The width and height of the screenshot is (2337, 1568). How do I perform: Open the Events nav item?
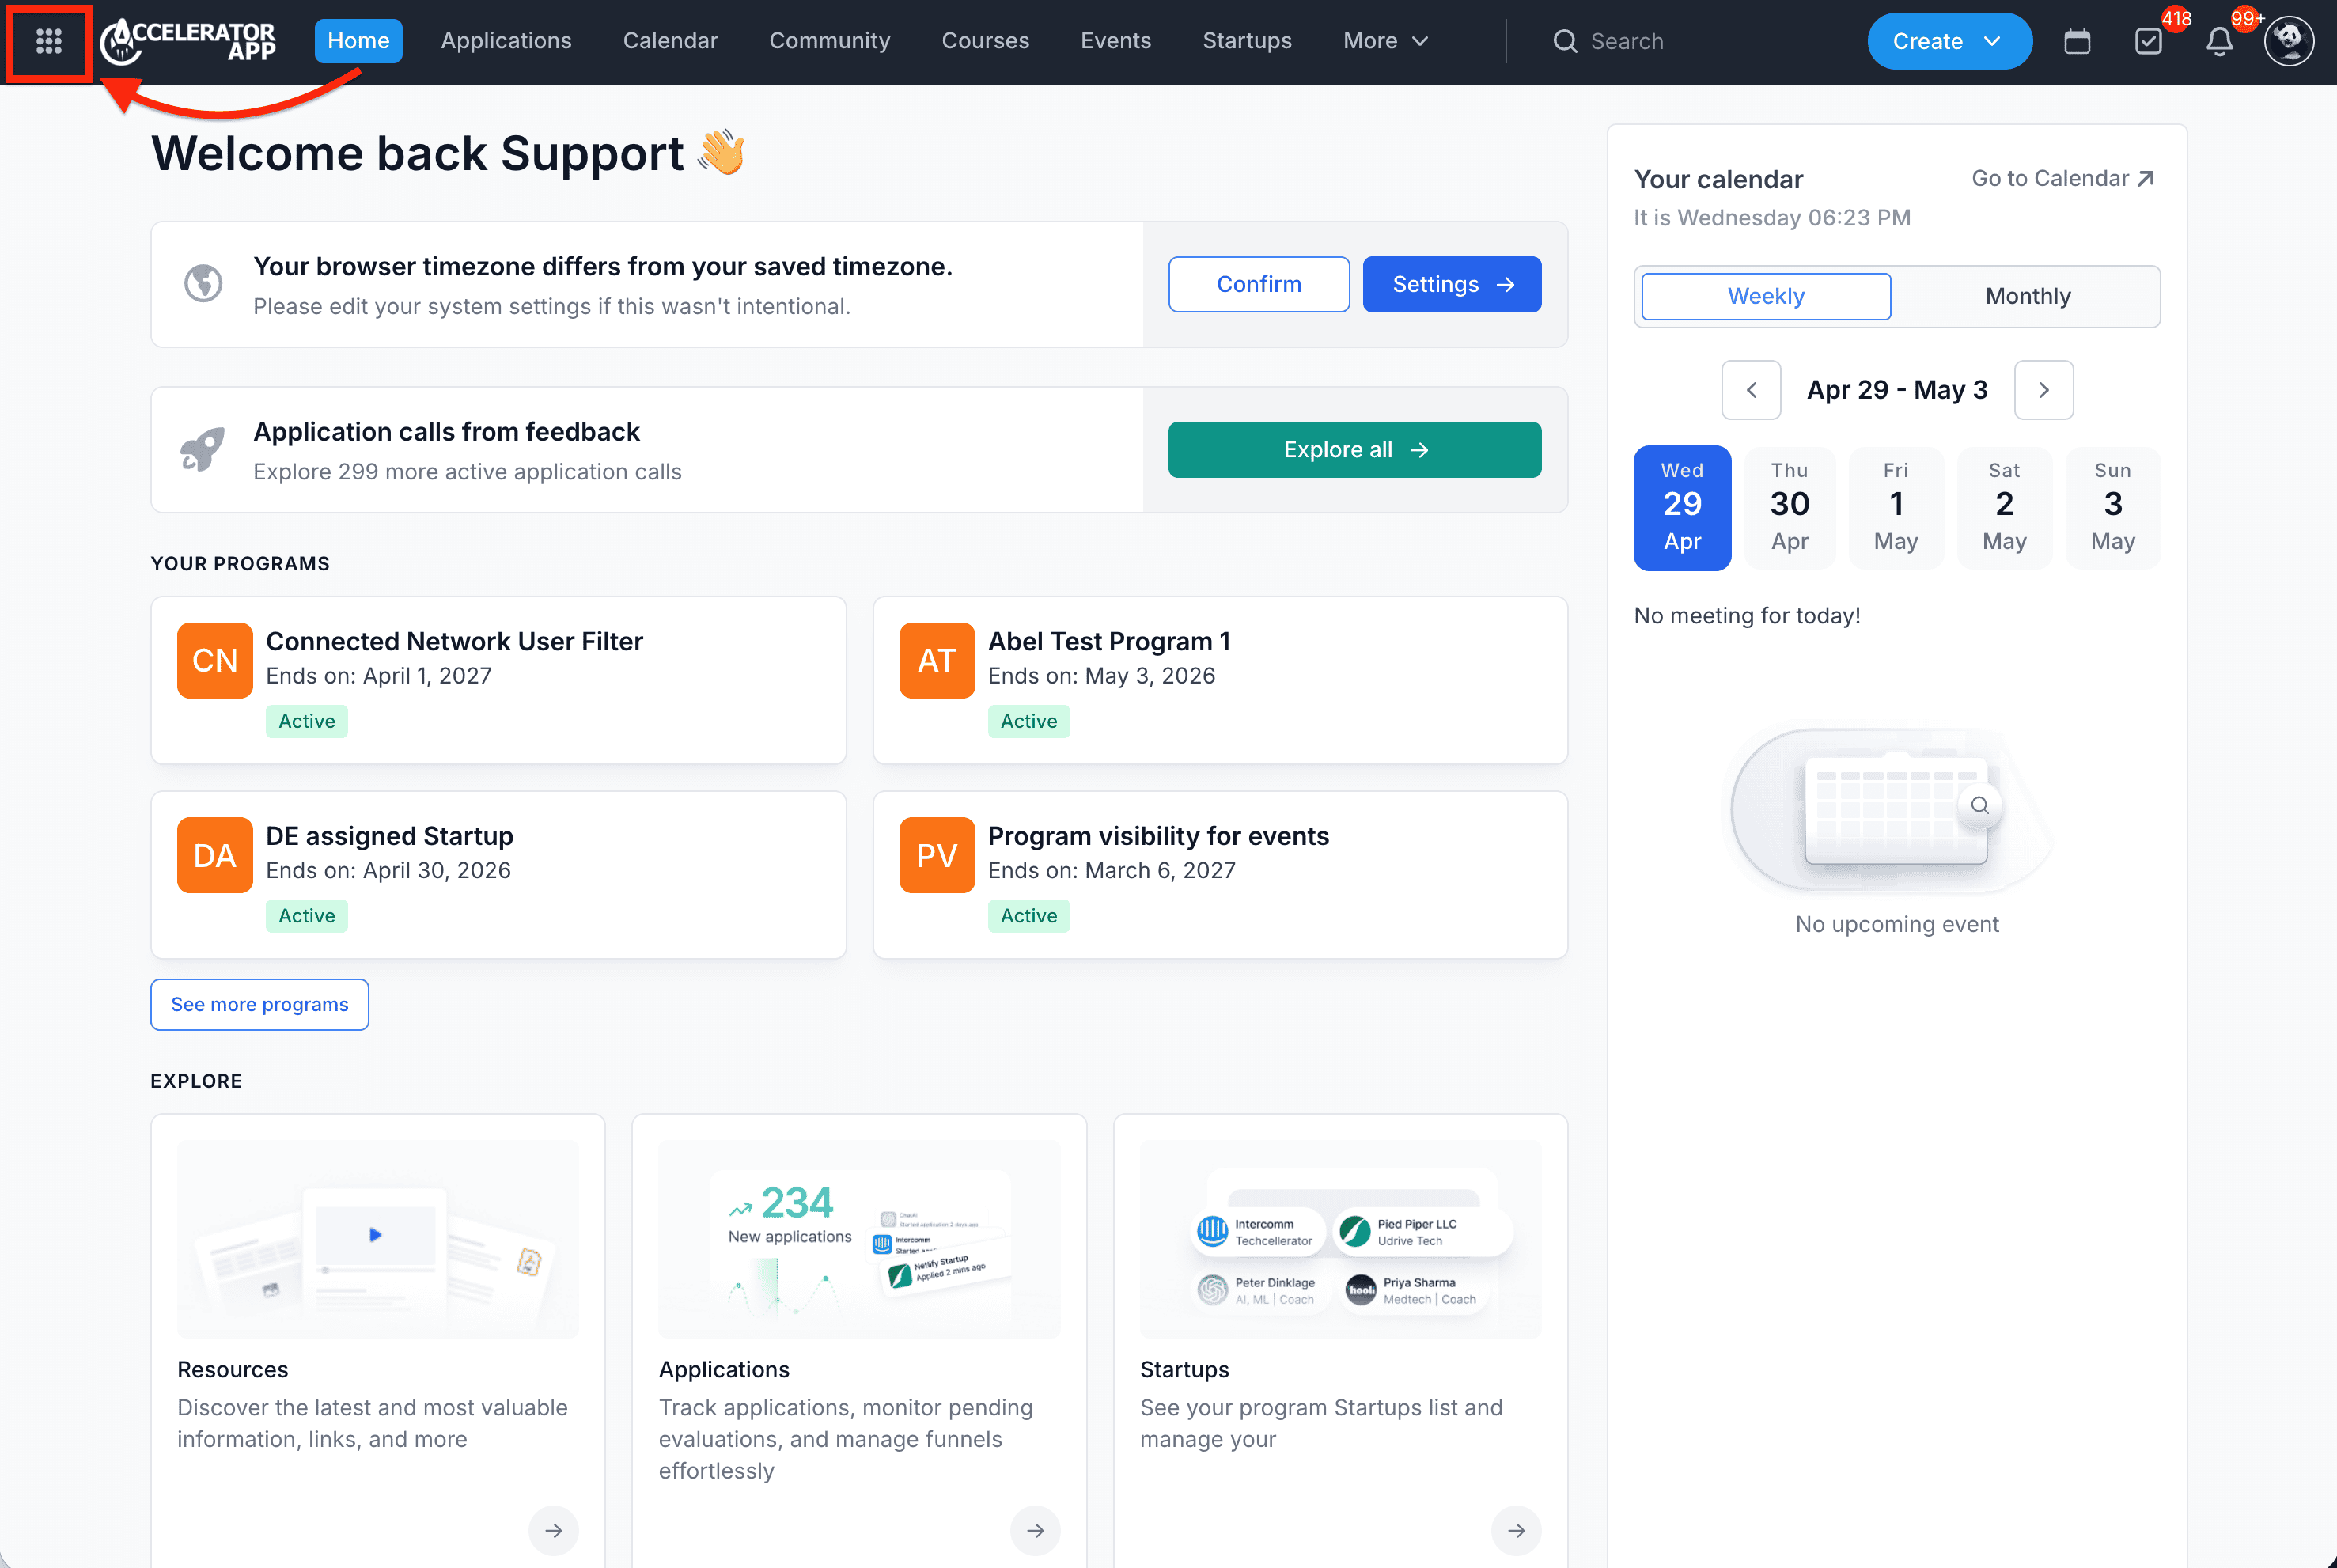coord(1115,41)
